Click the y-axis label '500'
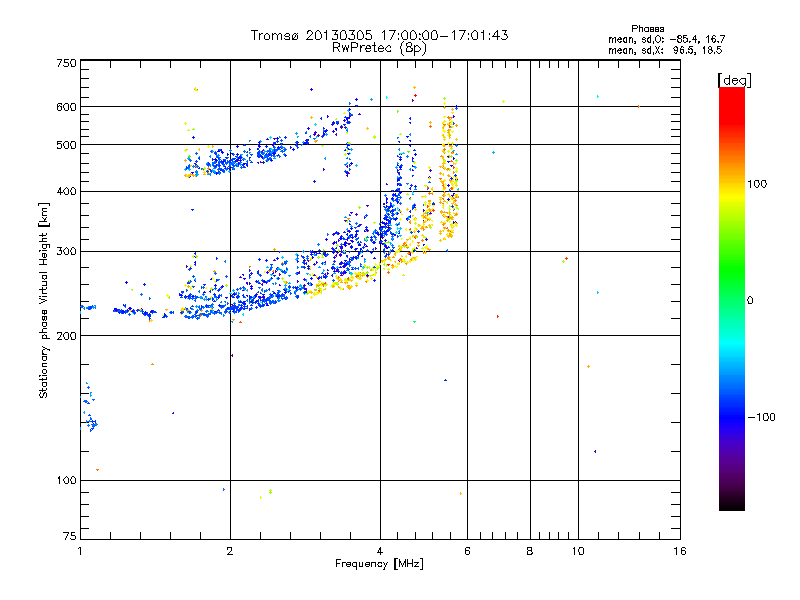This screenshot has width=800, height=600. pos(66,145)
